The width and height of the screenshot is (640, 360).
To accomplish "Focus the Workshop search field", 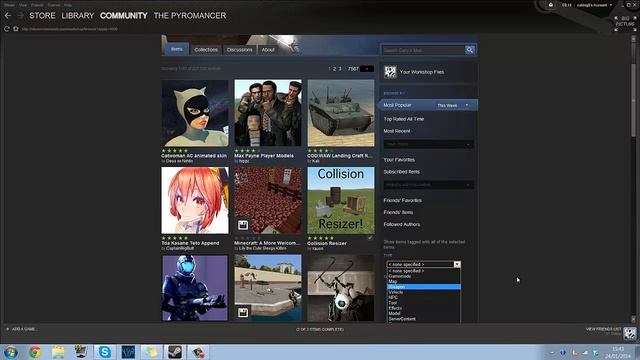I will pyautogui.click(x=423, y=50).
